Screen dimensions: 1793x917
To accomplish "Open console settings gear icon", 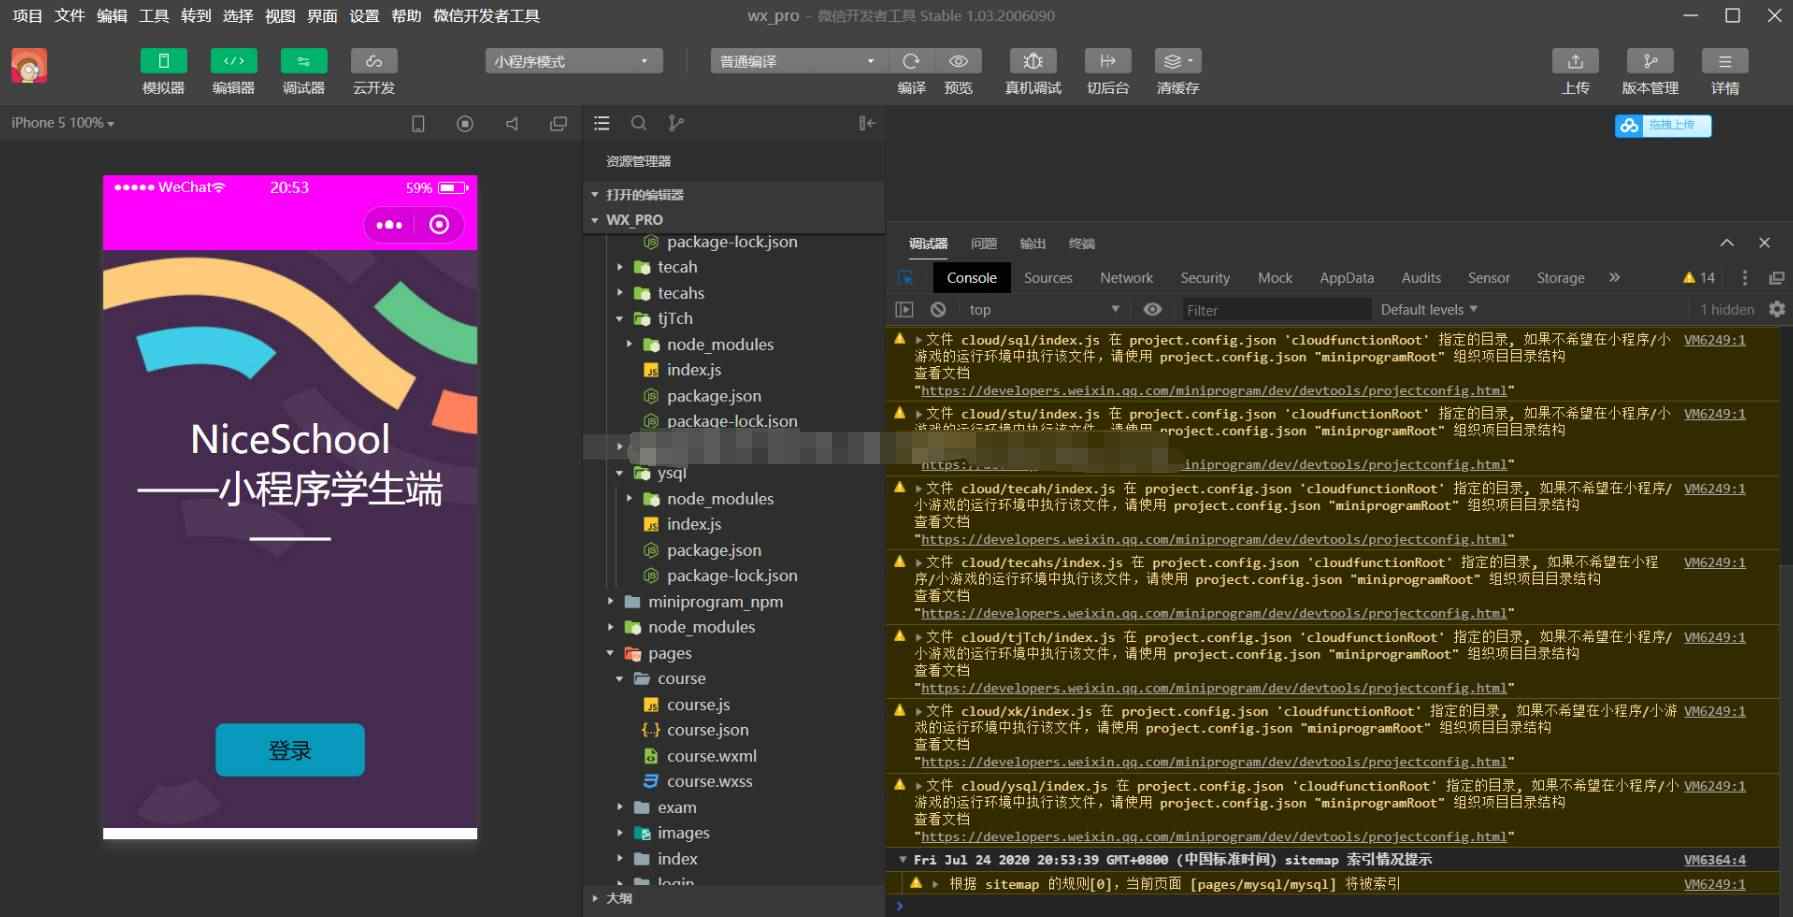I will pos(1777,310).
